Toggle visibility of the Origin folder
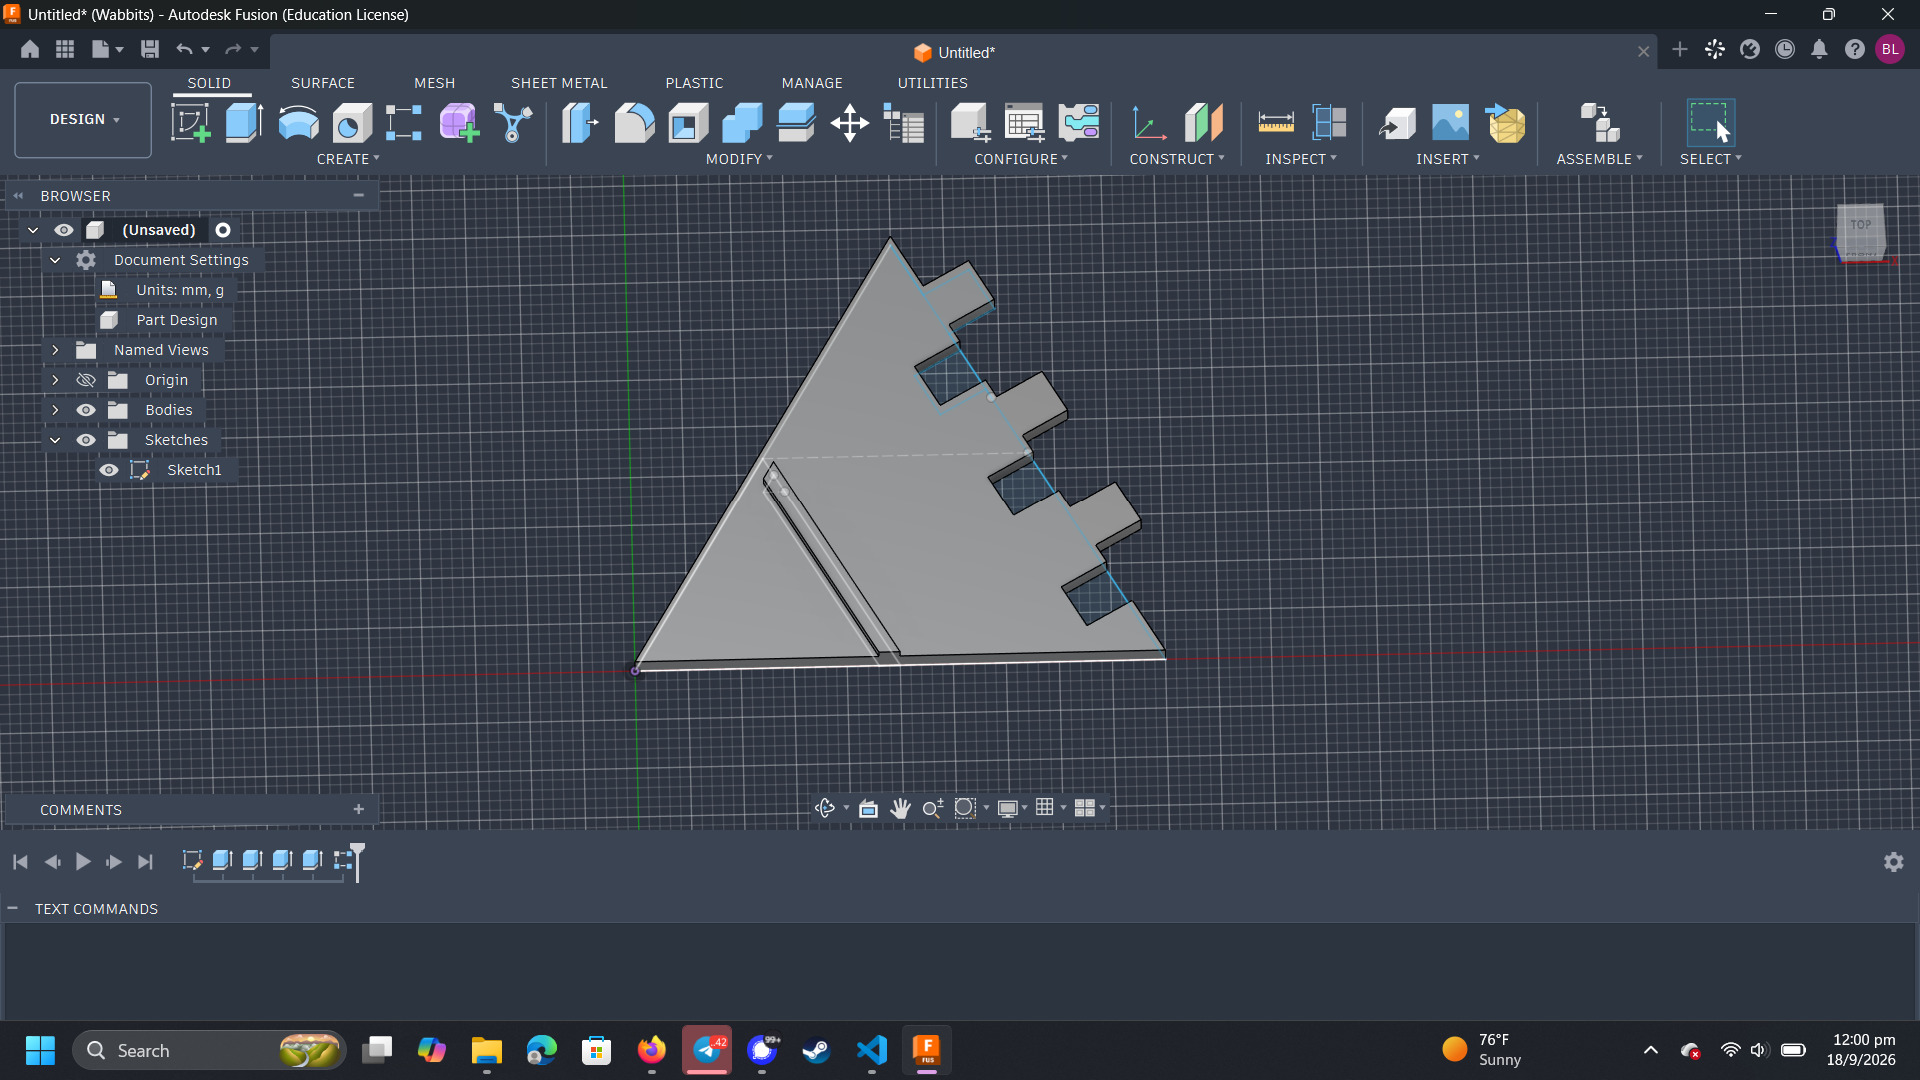This screenshot has width=1920, height=1080. point(86,380)
